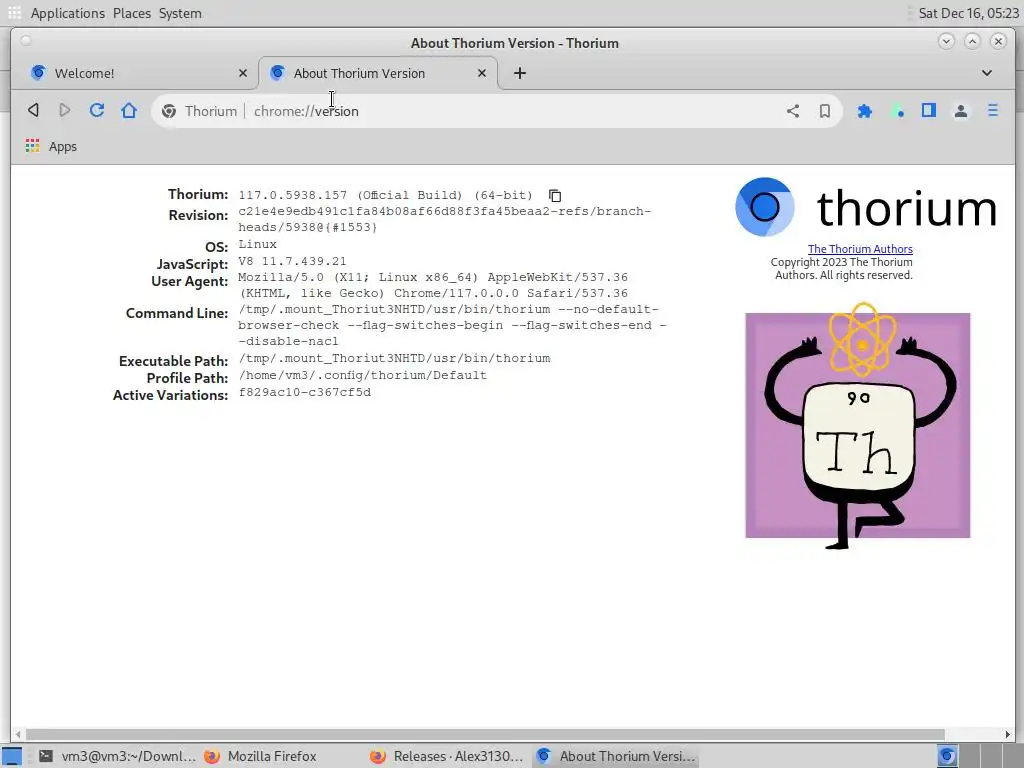This screenshot has width=1024, height=768.
Task: Open the Apps shortcut in the bookmarks bar
Action: 51,146
